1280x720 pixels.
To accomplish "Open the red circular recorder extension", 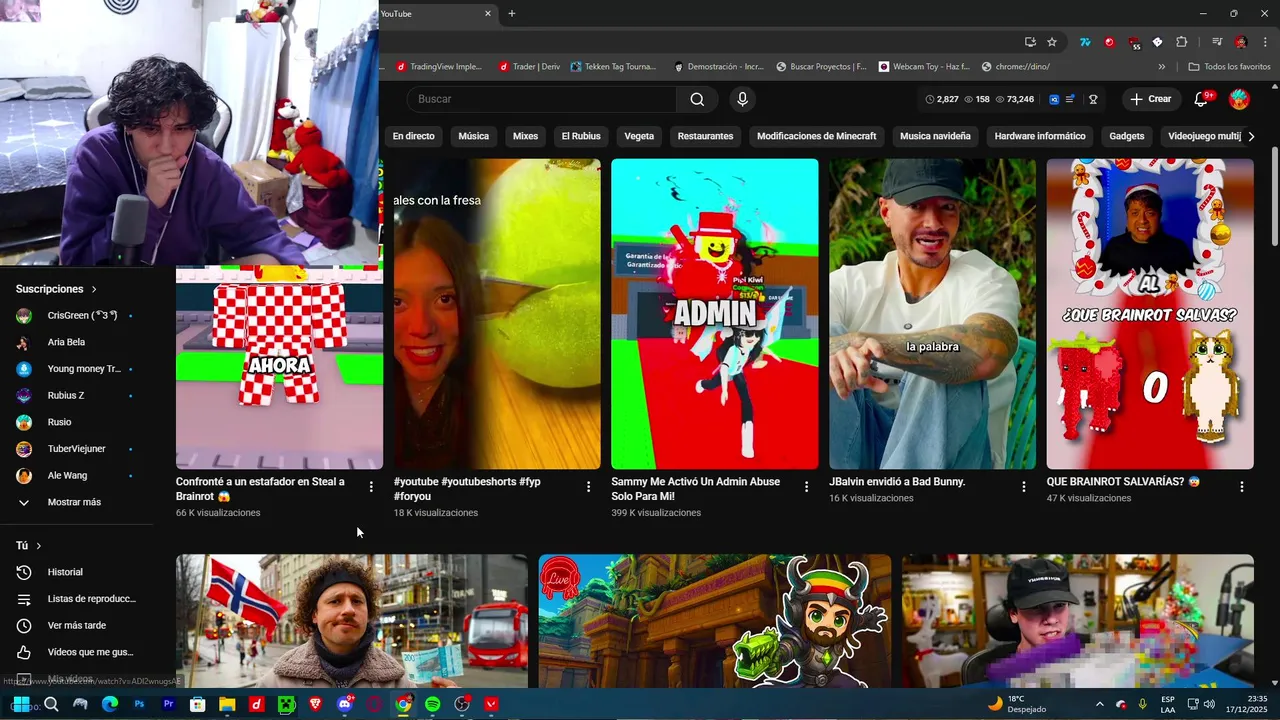I will (1109, 42).
